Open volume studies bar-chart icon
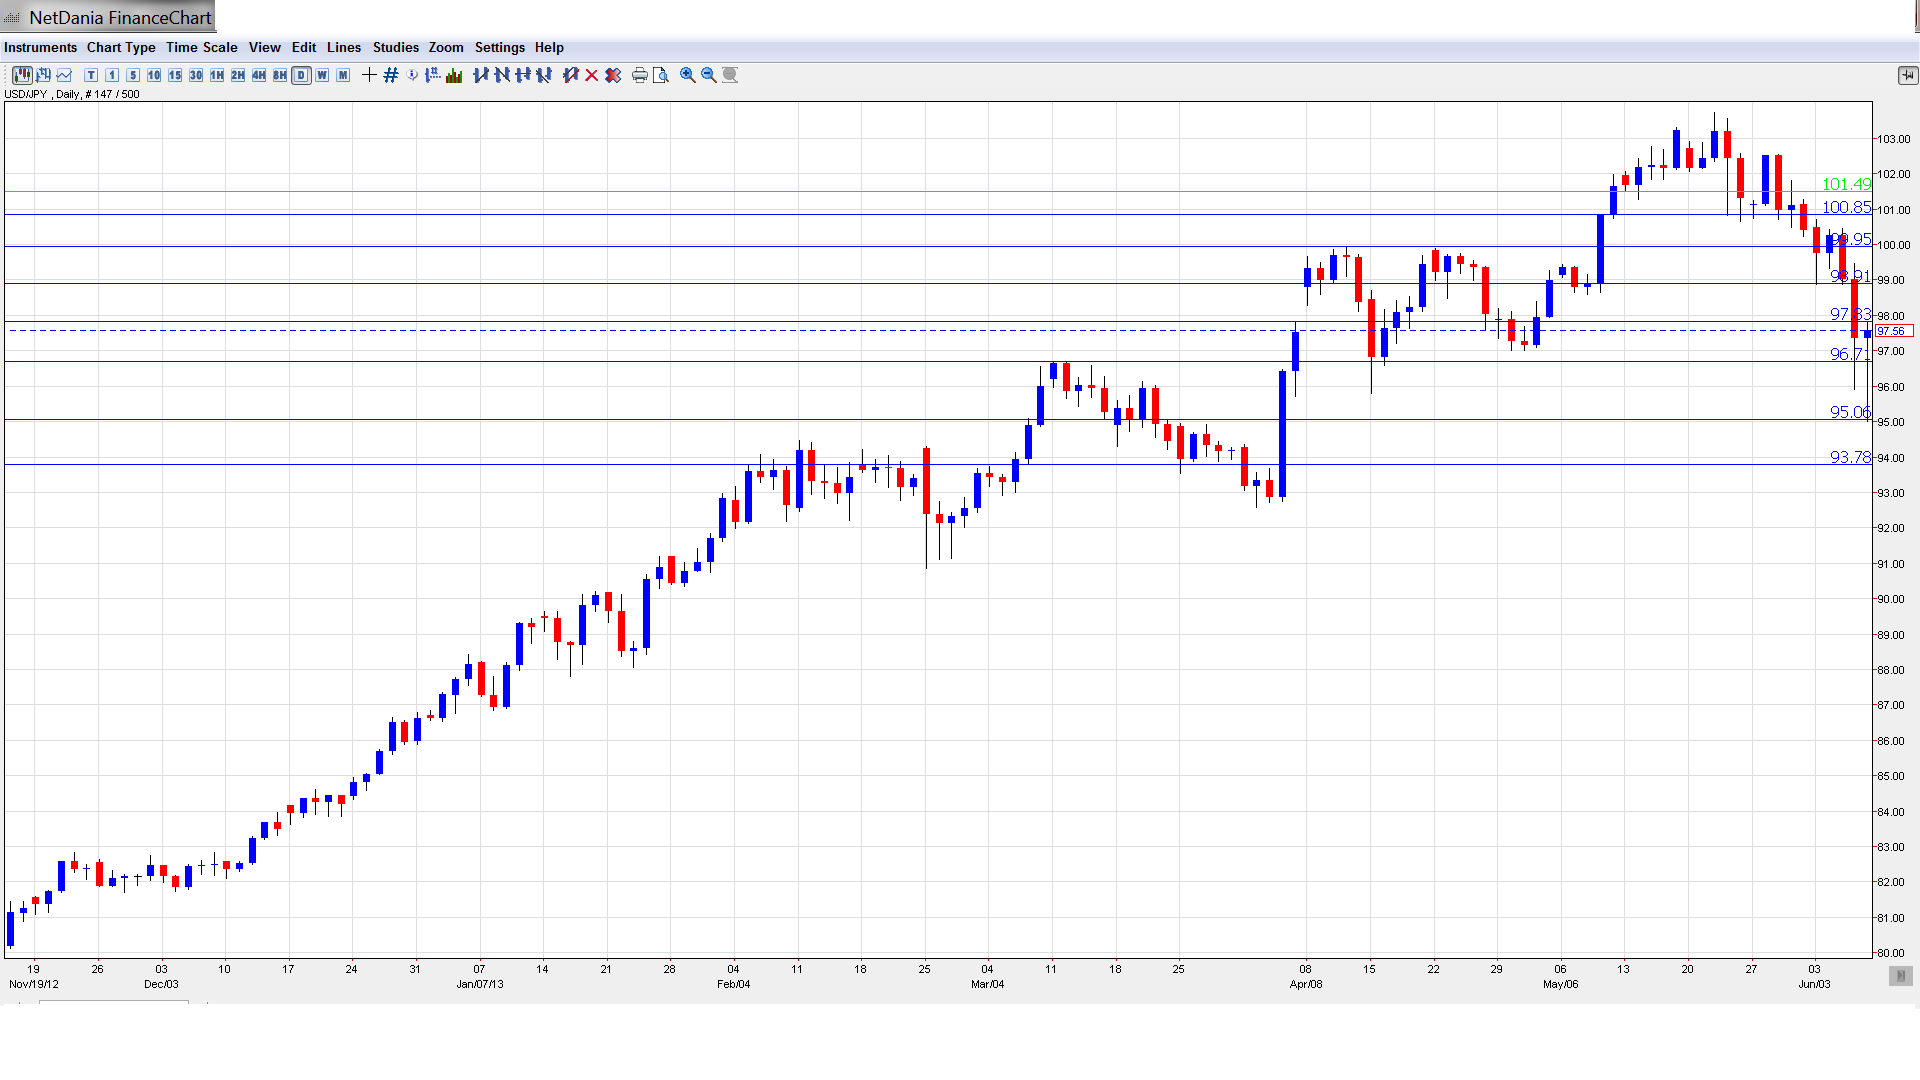Image resolution: width=1920 pixels, height=1080 pixels. 454,75
